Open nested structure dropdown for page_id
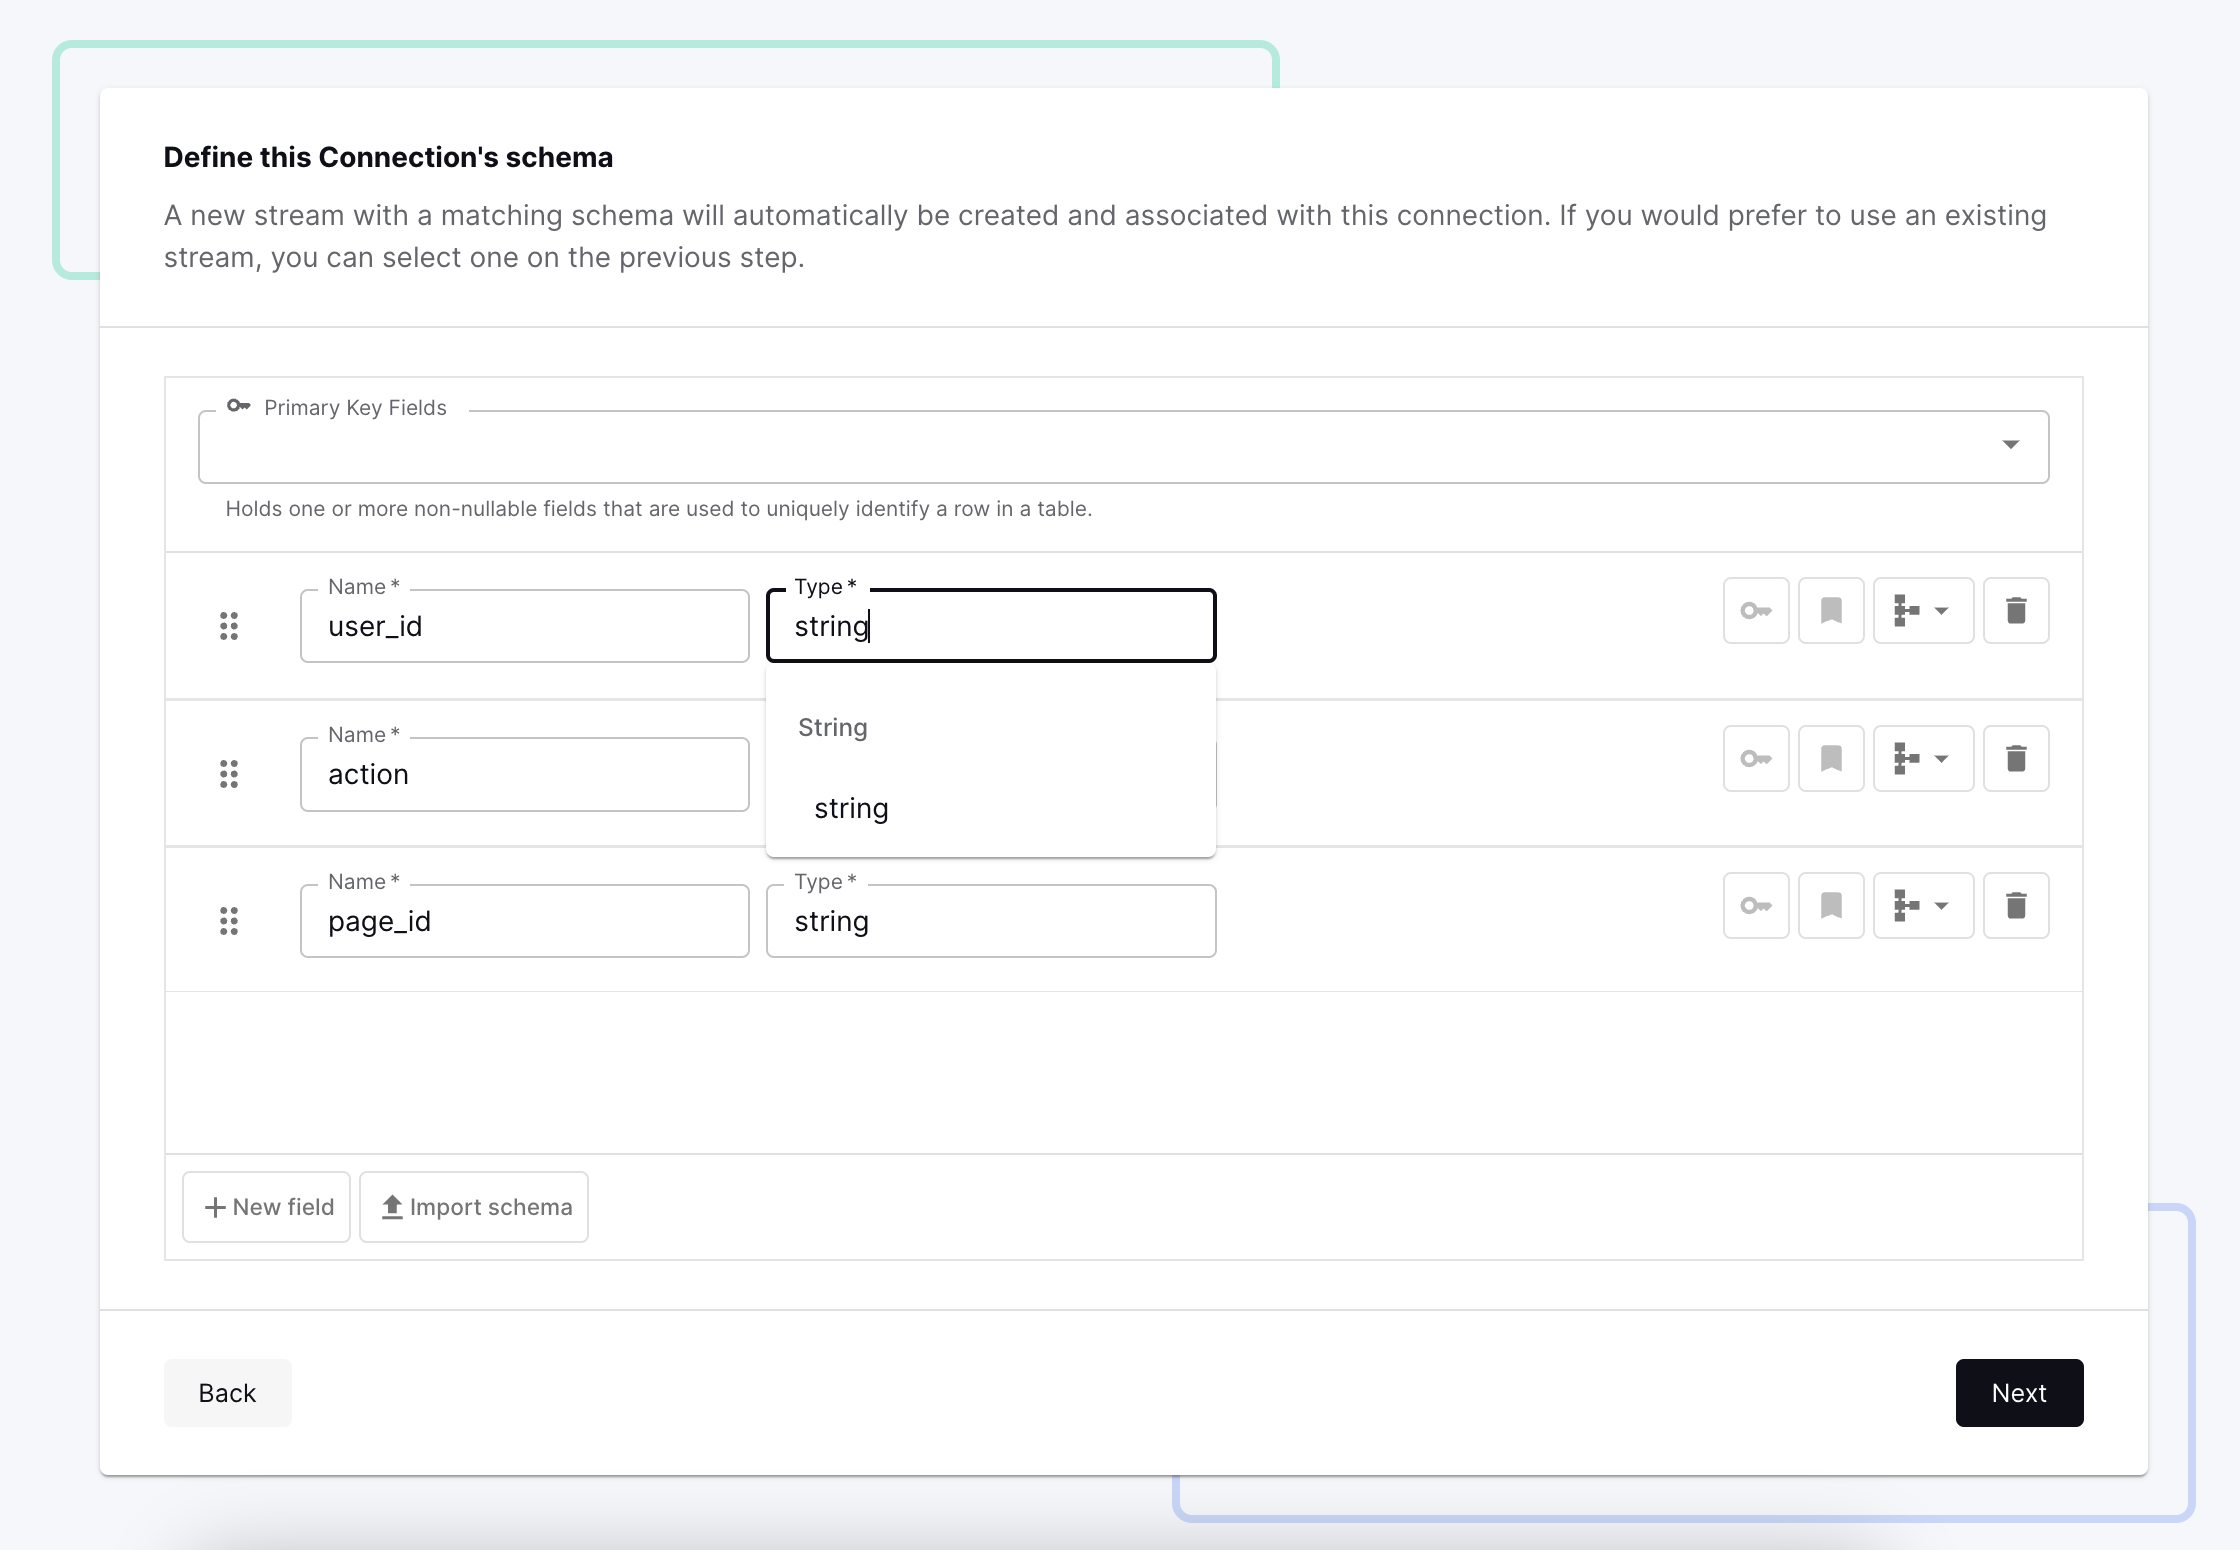 click(1922, 905)
